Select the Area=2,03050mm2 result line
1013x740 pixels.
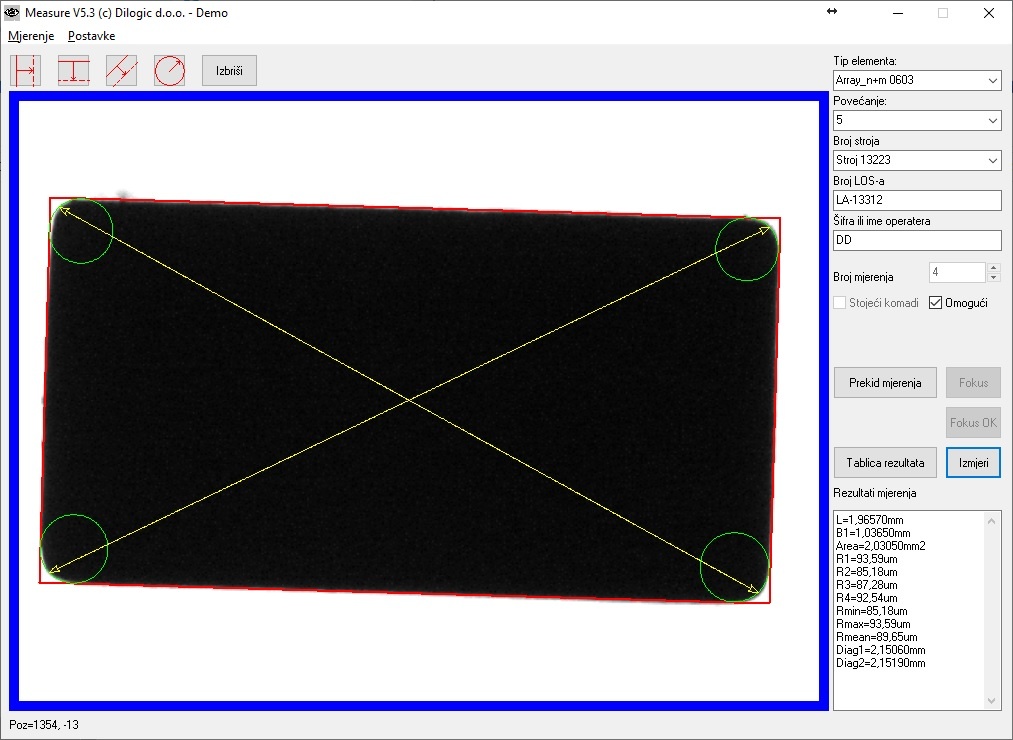881,546
